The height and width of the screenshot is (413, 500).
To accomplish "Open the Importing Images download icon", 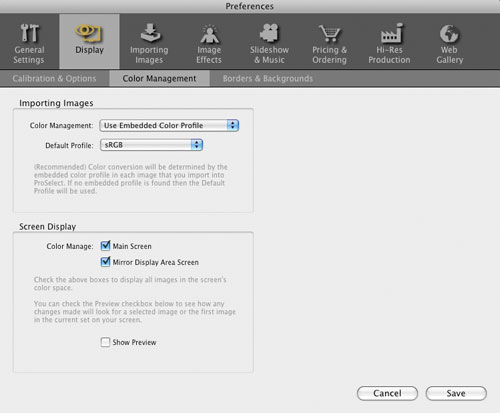I will (x=150, y=33).
